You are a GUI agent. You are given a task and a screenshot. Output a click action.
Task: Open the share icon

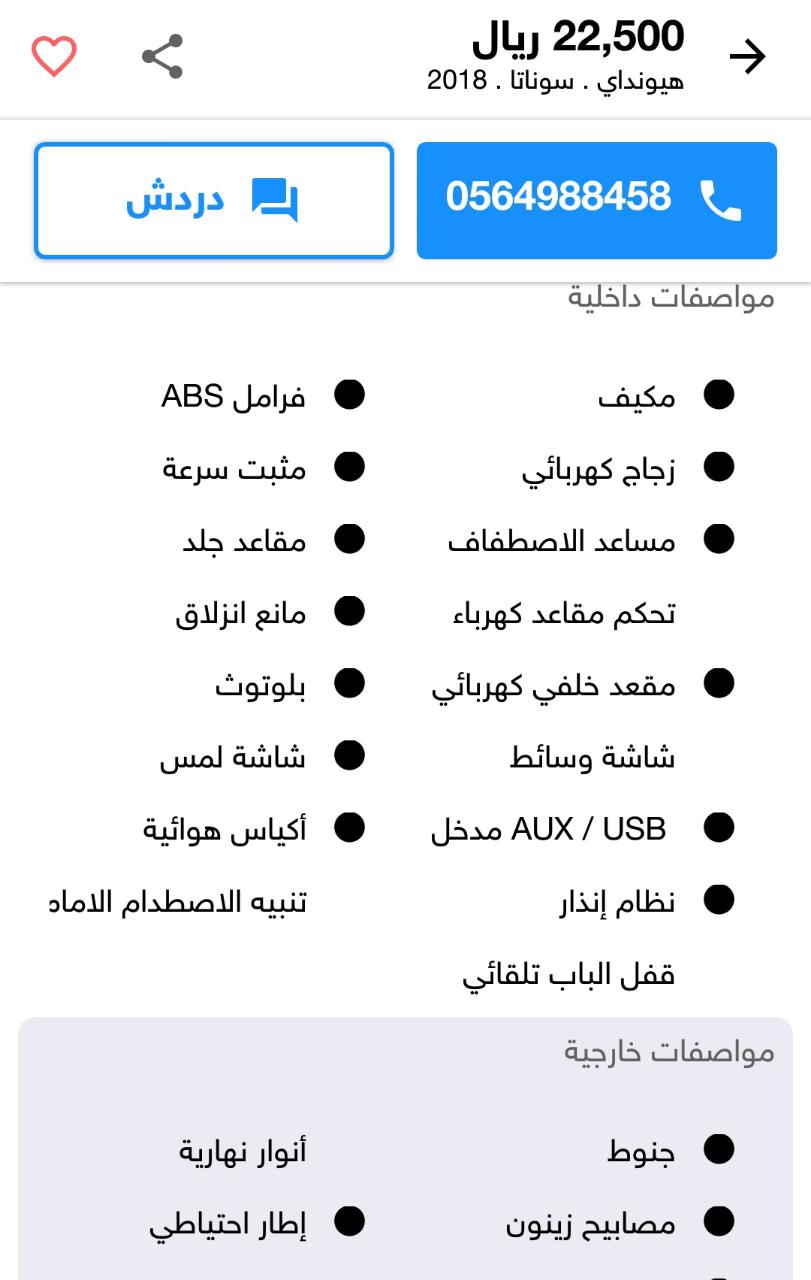coord(163,56)
